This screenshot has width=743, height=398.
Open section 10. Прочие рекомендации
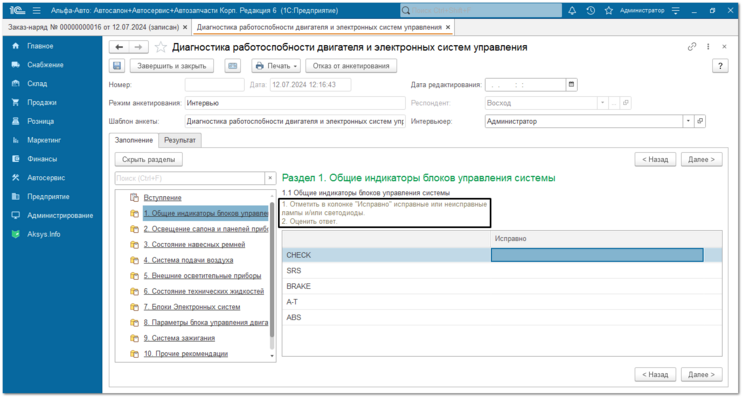tap(186, 354)
